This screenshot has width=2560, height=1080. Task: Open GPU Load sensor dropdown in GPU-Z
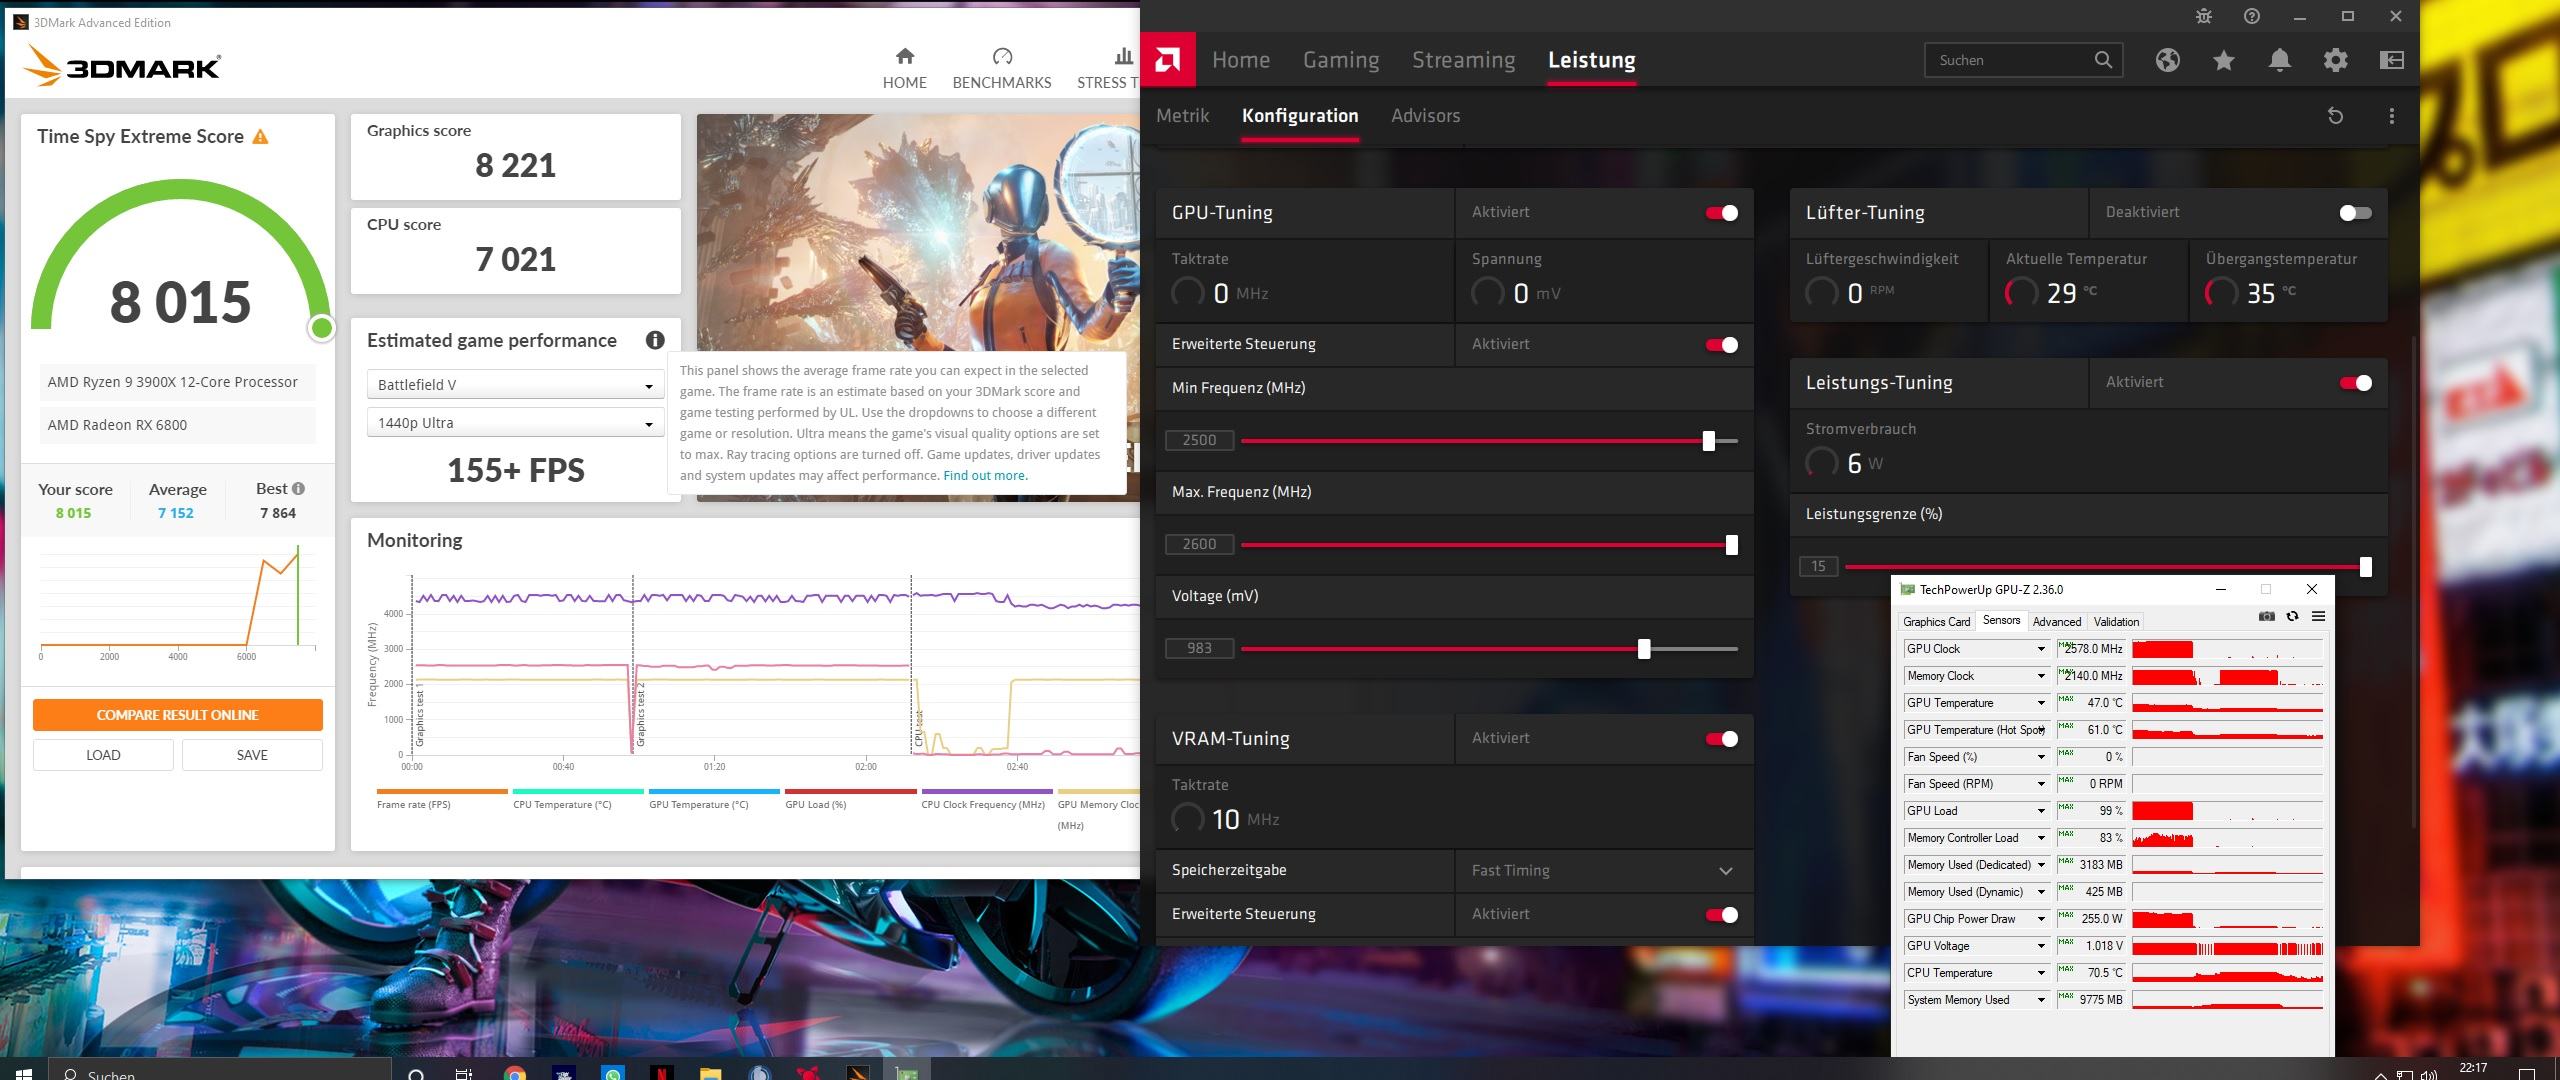pyautogui.click(x=2041, y=811)
